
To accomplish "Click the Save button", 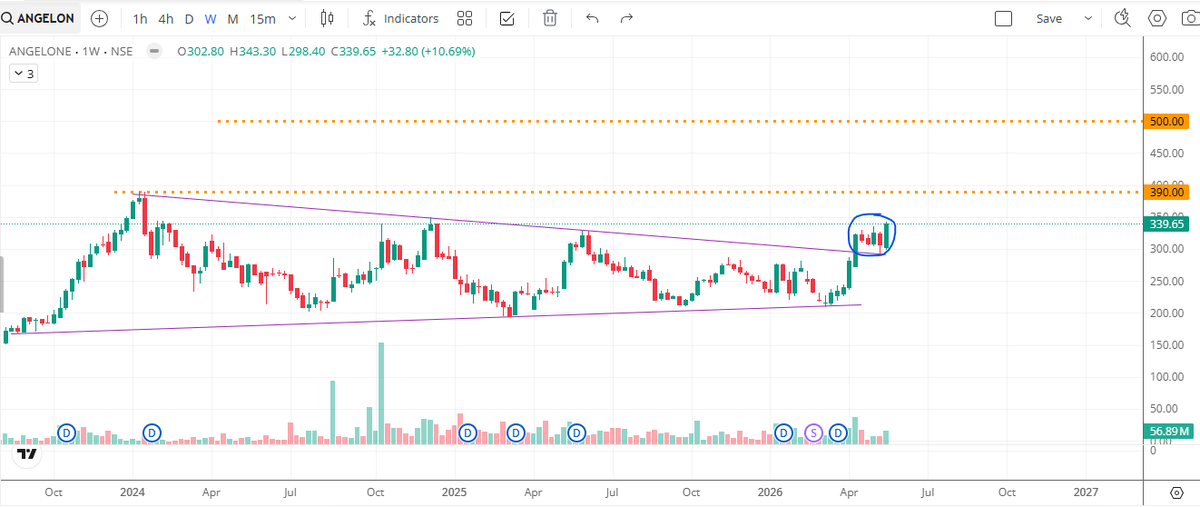I will 1049,18.
